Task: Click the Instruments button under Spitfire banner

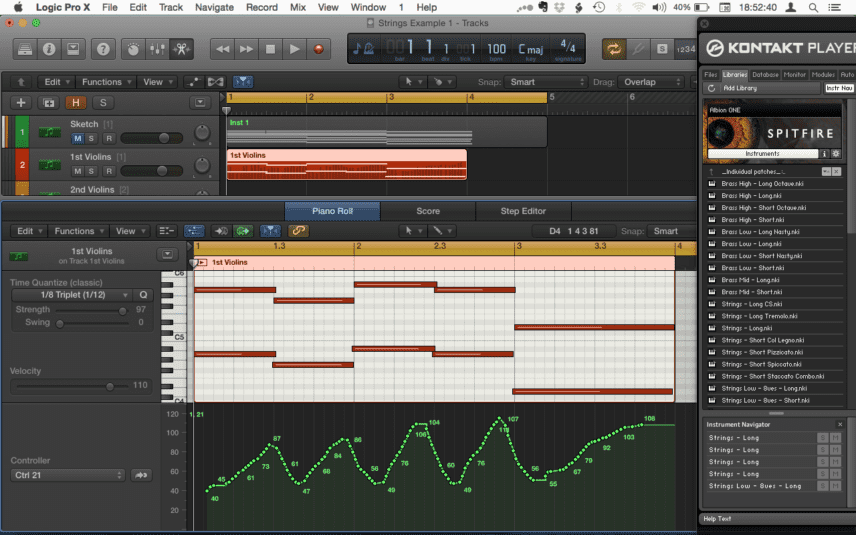Action: point(763,154)
